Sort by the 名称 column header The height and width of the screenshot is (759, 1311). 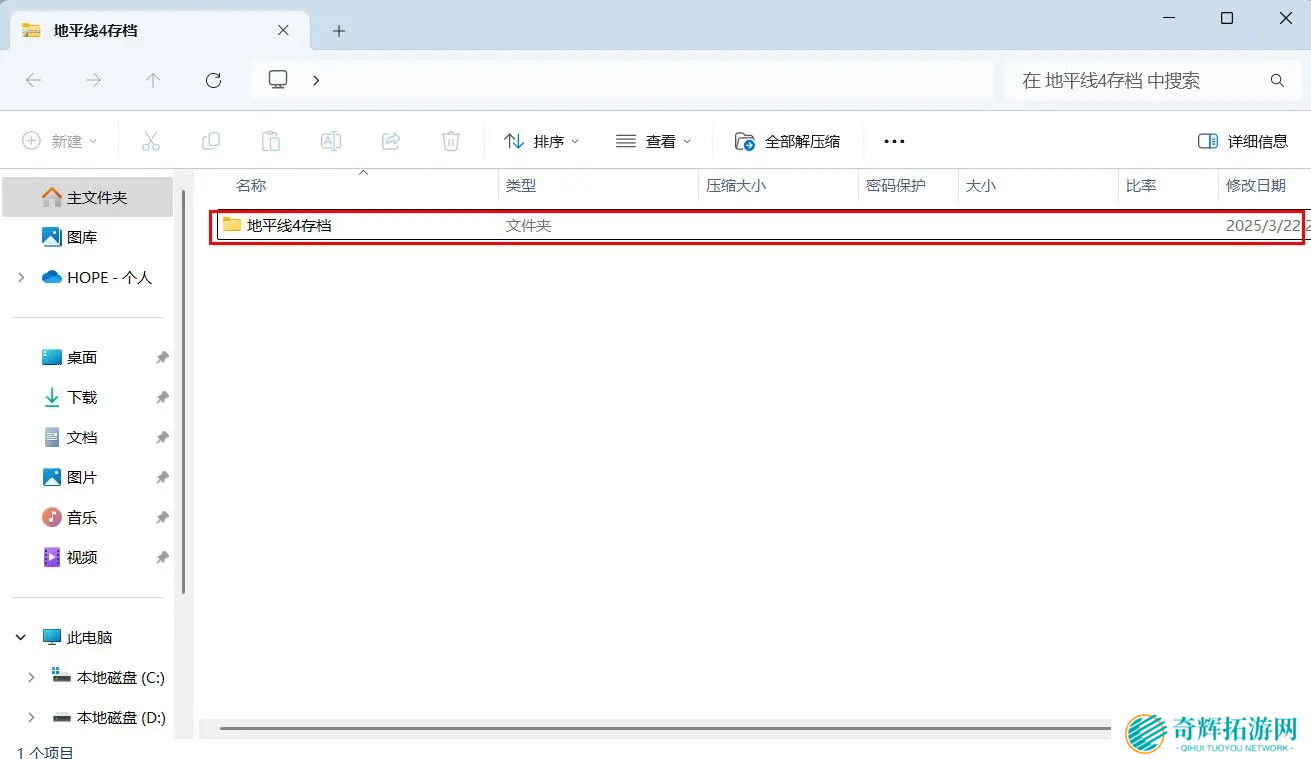click(x=251, y=185)
